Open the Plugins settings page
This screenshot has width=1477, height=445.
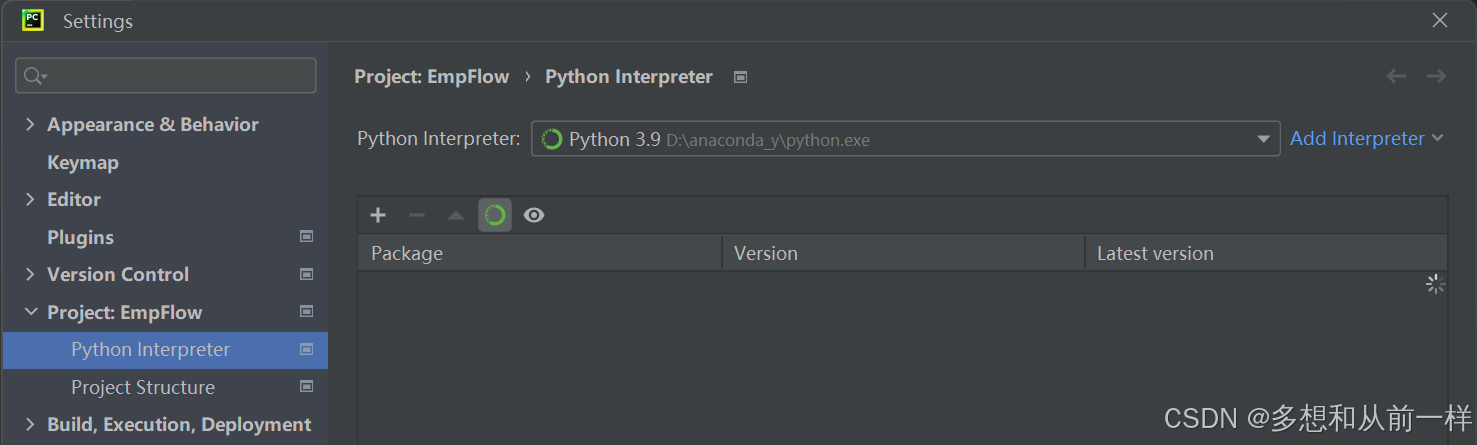(x=80, y=237)
